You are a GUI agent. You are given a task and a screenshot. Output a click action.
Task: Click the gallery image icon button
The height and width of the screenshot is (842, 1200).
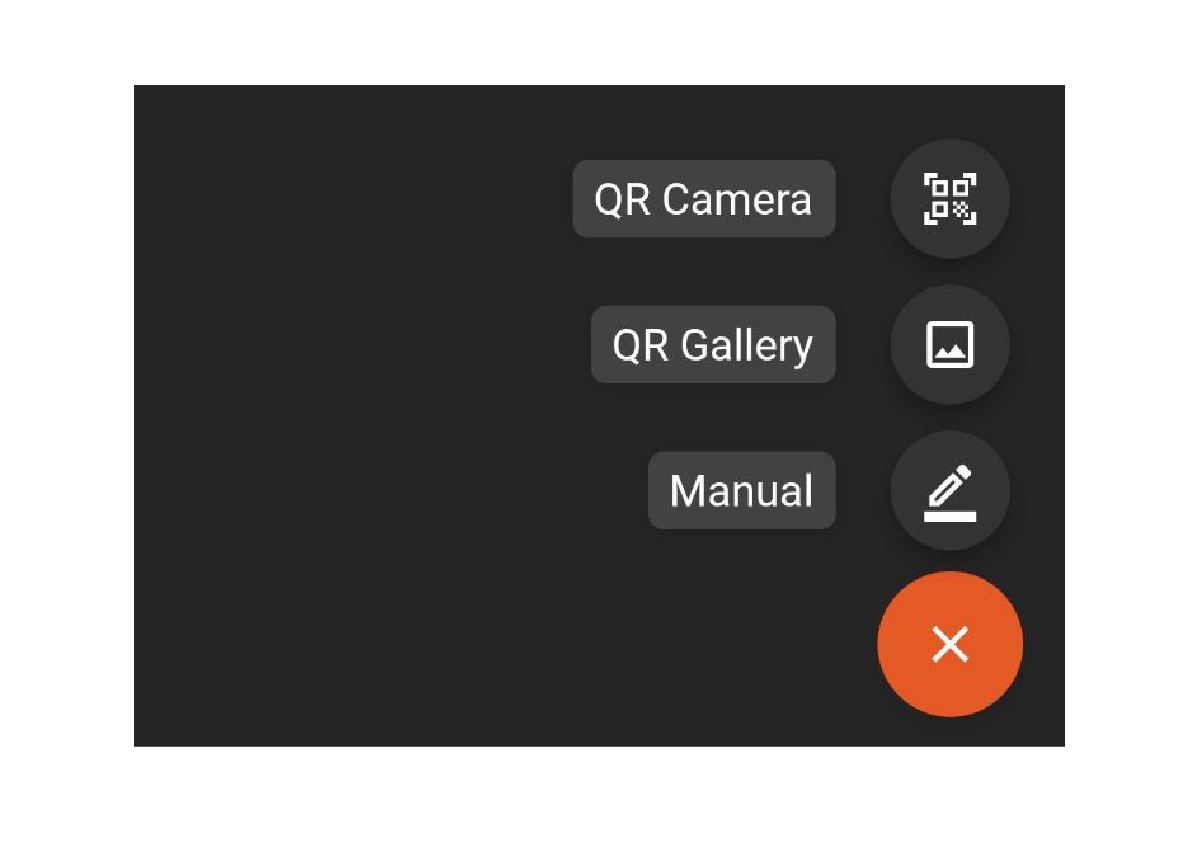[x=949, y=345]
